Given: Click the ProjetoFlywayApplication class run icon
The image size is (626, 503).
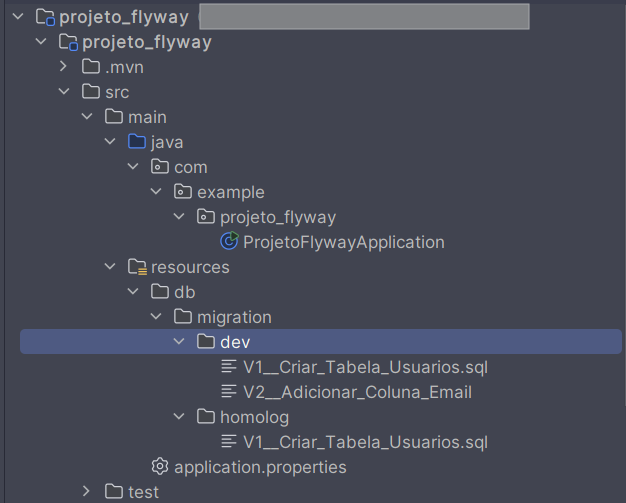Looking at the screenshot, I should tap(229, 241).
